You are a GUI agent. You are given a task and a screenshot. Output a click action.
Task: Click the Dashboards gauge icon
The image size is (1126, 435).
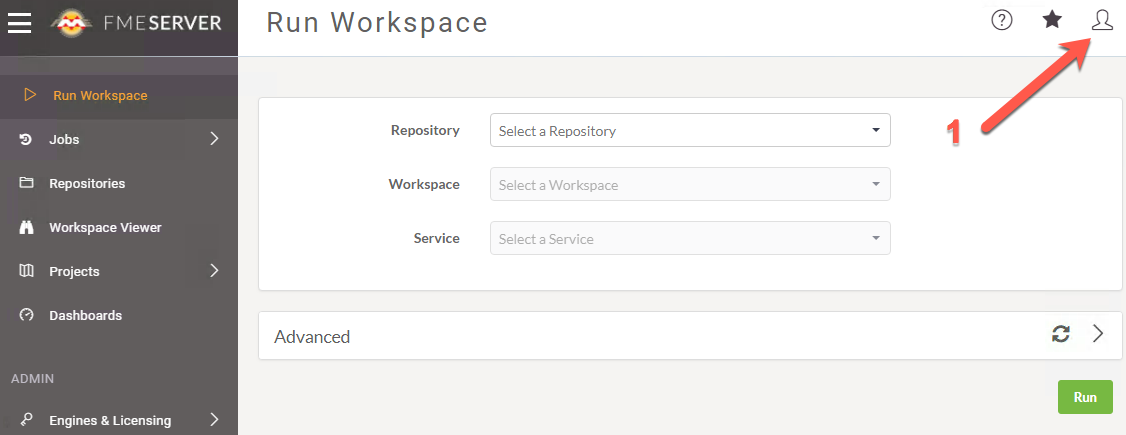point(28,316)
